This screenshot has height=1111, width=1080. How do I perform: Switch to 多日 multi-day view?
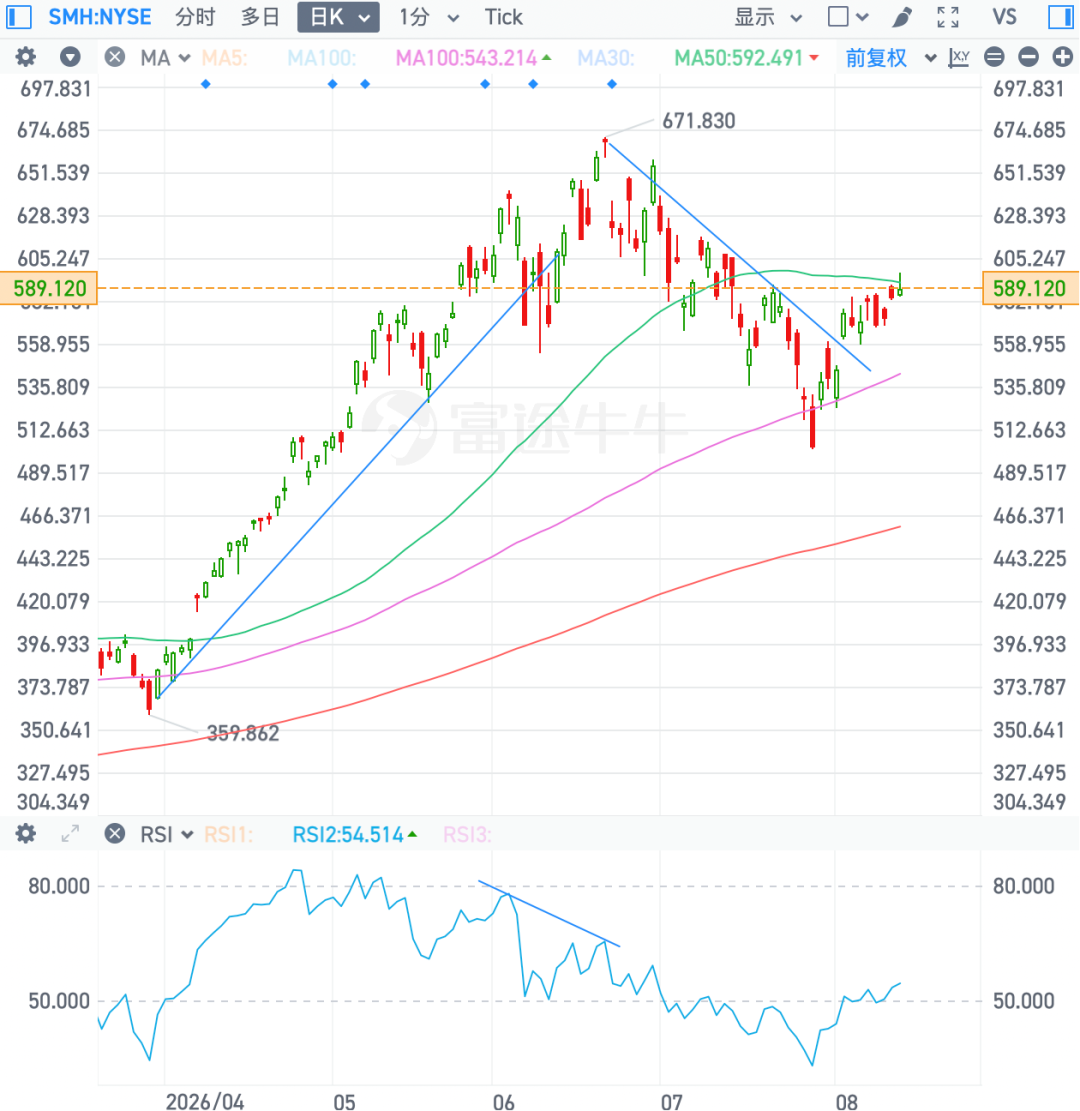tap(260, 16)
